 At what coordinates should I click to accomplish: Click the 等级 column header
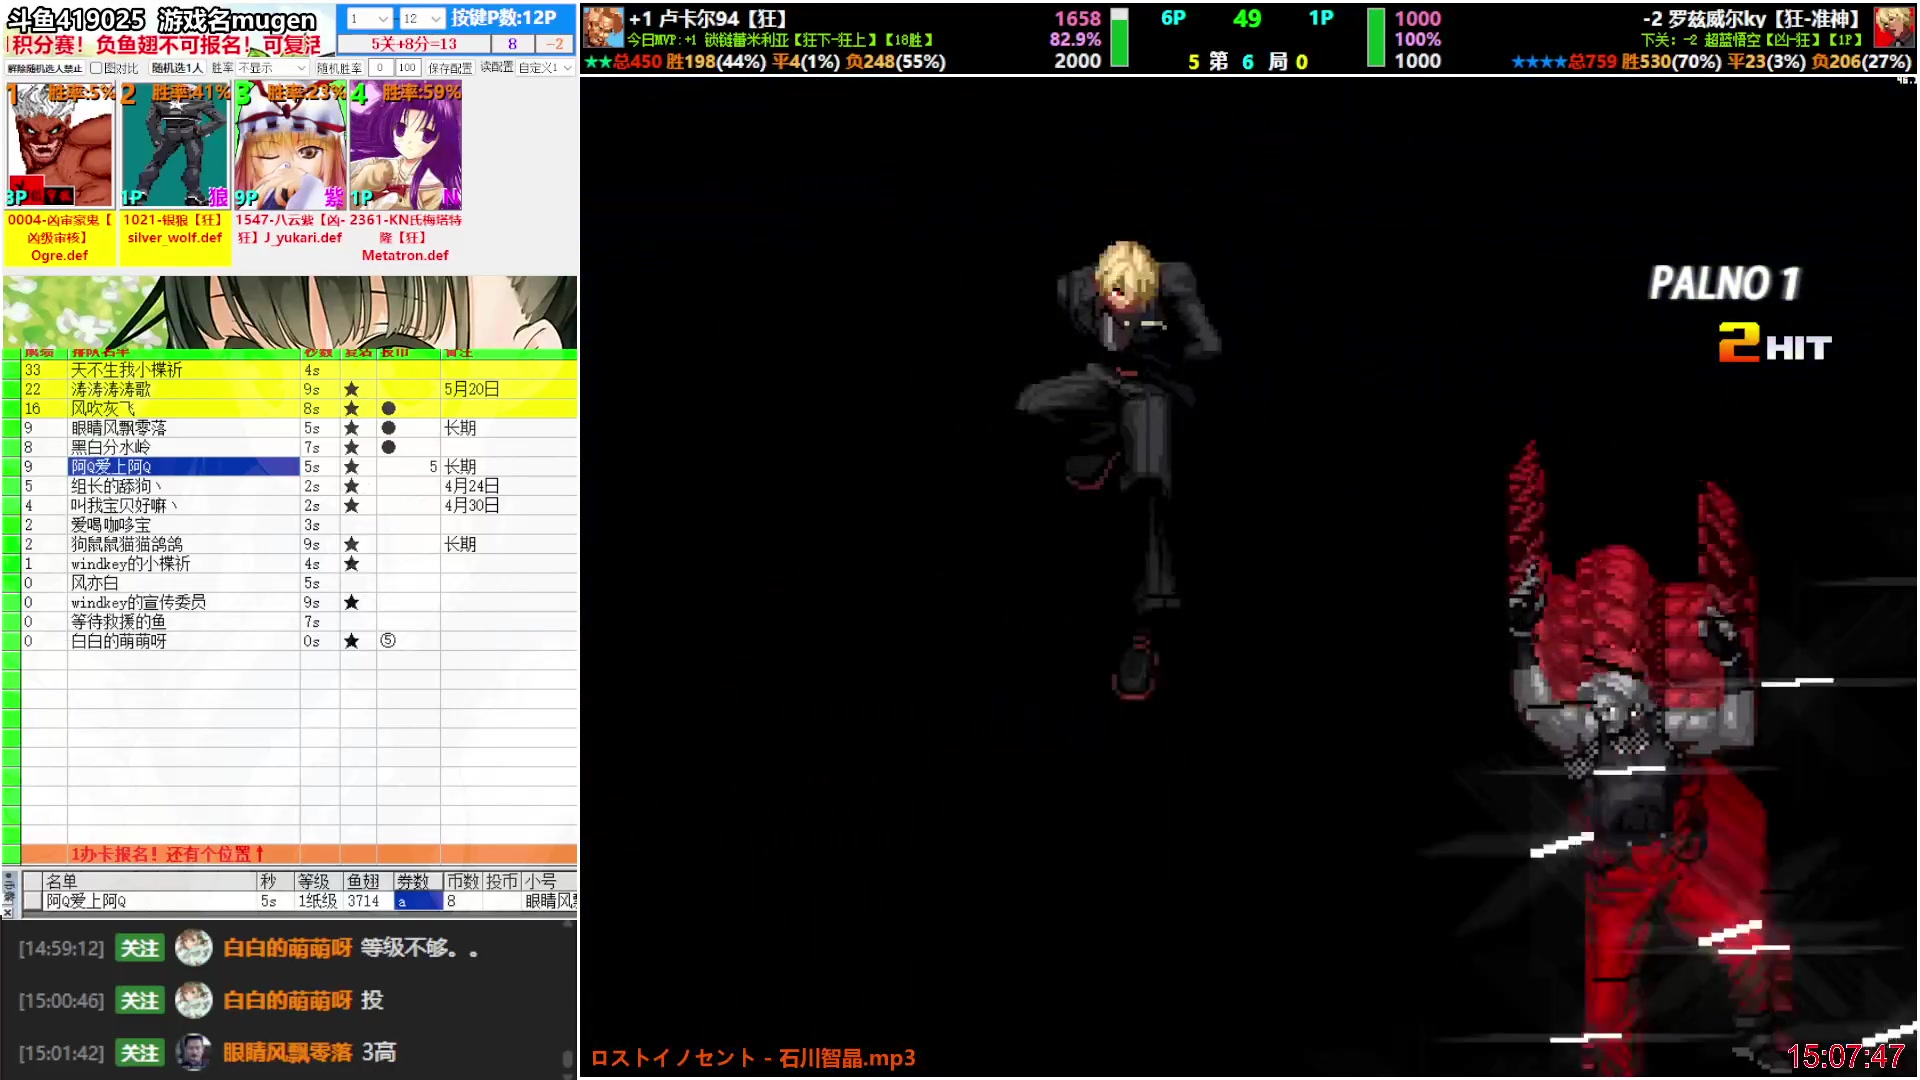pyautogui.click(x=318, y=881)
